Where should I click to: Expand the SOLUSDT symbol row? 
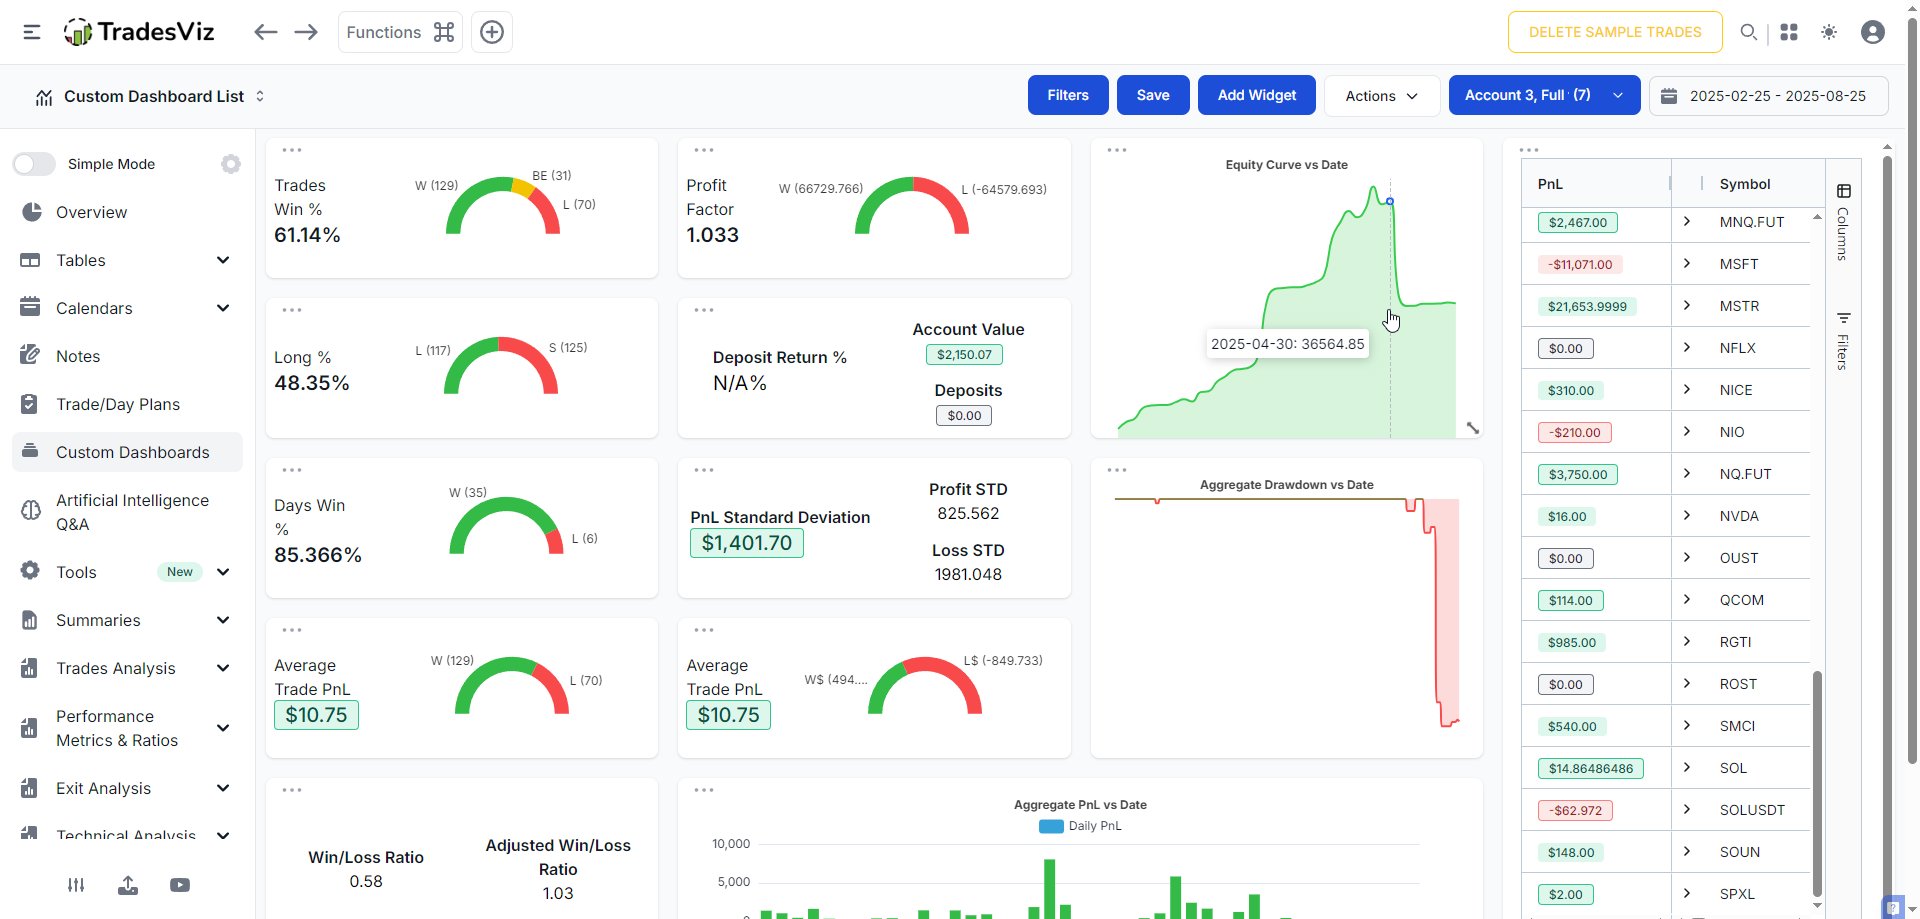click(1687, 810)
